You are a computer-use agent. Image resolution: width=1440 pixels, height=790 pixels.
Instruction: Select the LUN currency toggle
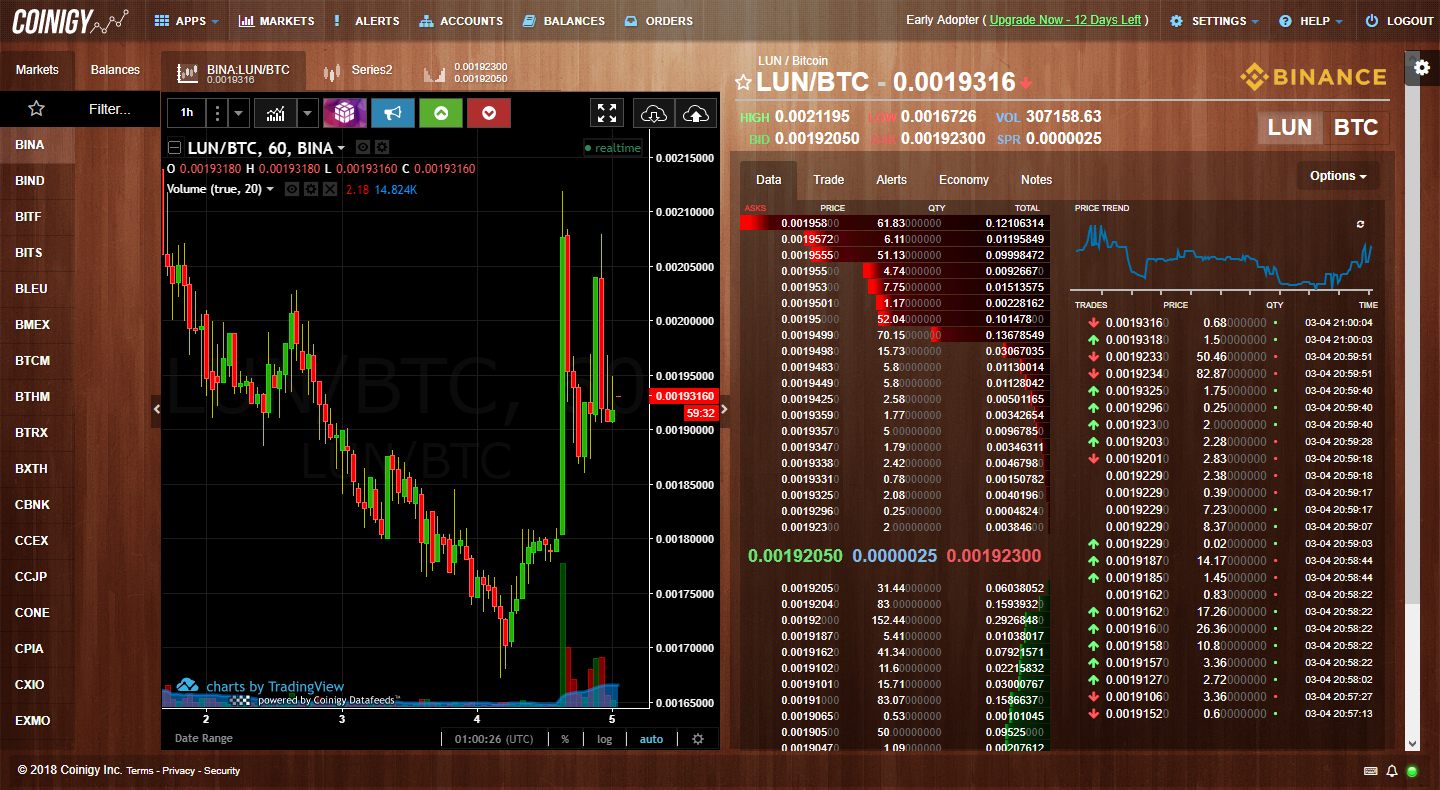[1290, 128]
